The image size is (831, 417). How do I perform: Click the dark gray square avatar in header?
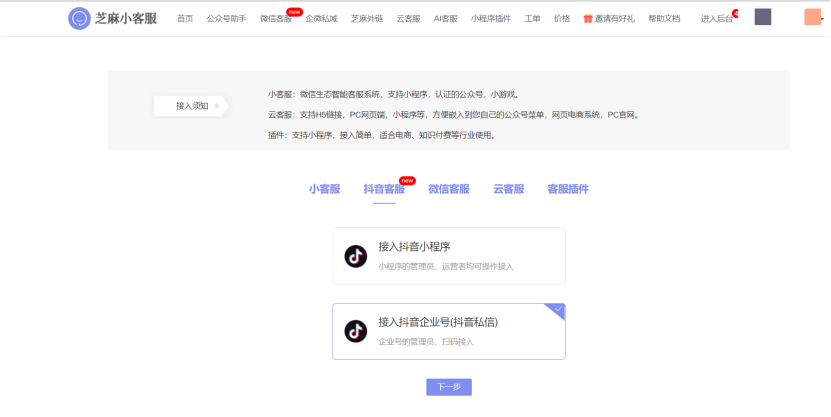[763, 17]
